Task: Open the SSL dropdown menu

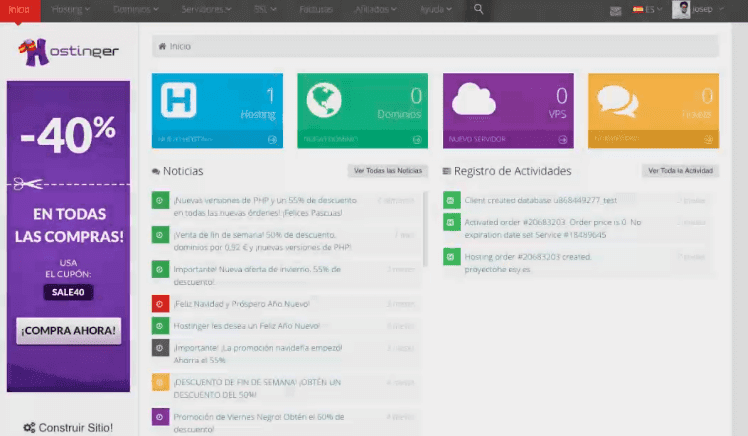Action: tap(265, 10)
